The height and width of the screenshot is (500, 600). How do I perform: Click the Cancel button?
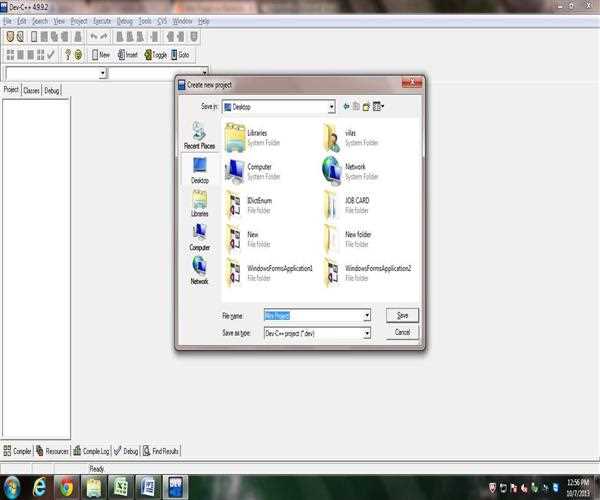pos(402,332)
